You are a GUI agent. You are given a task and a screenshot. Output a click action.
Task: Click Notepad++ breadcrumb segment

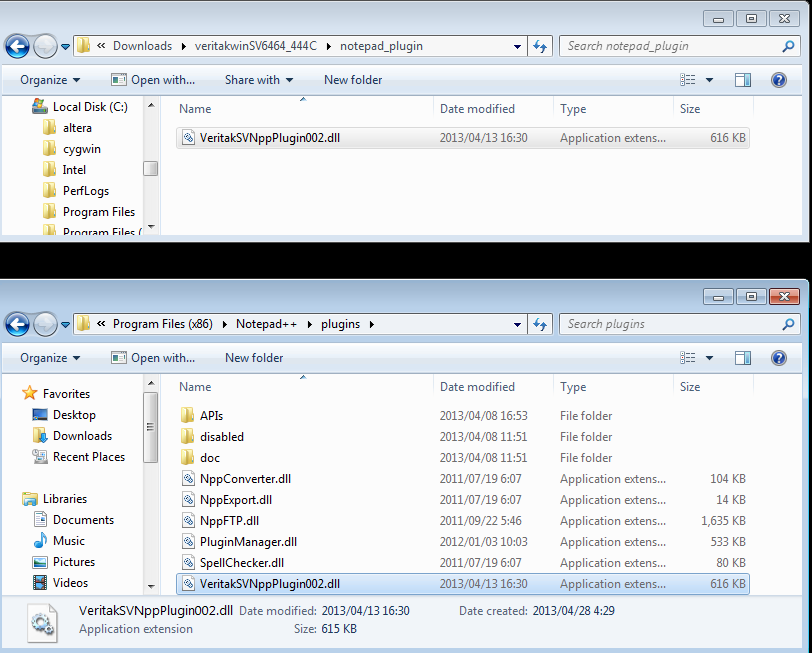point(266,324)
